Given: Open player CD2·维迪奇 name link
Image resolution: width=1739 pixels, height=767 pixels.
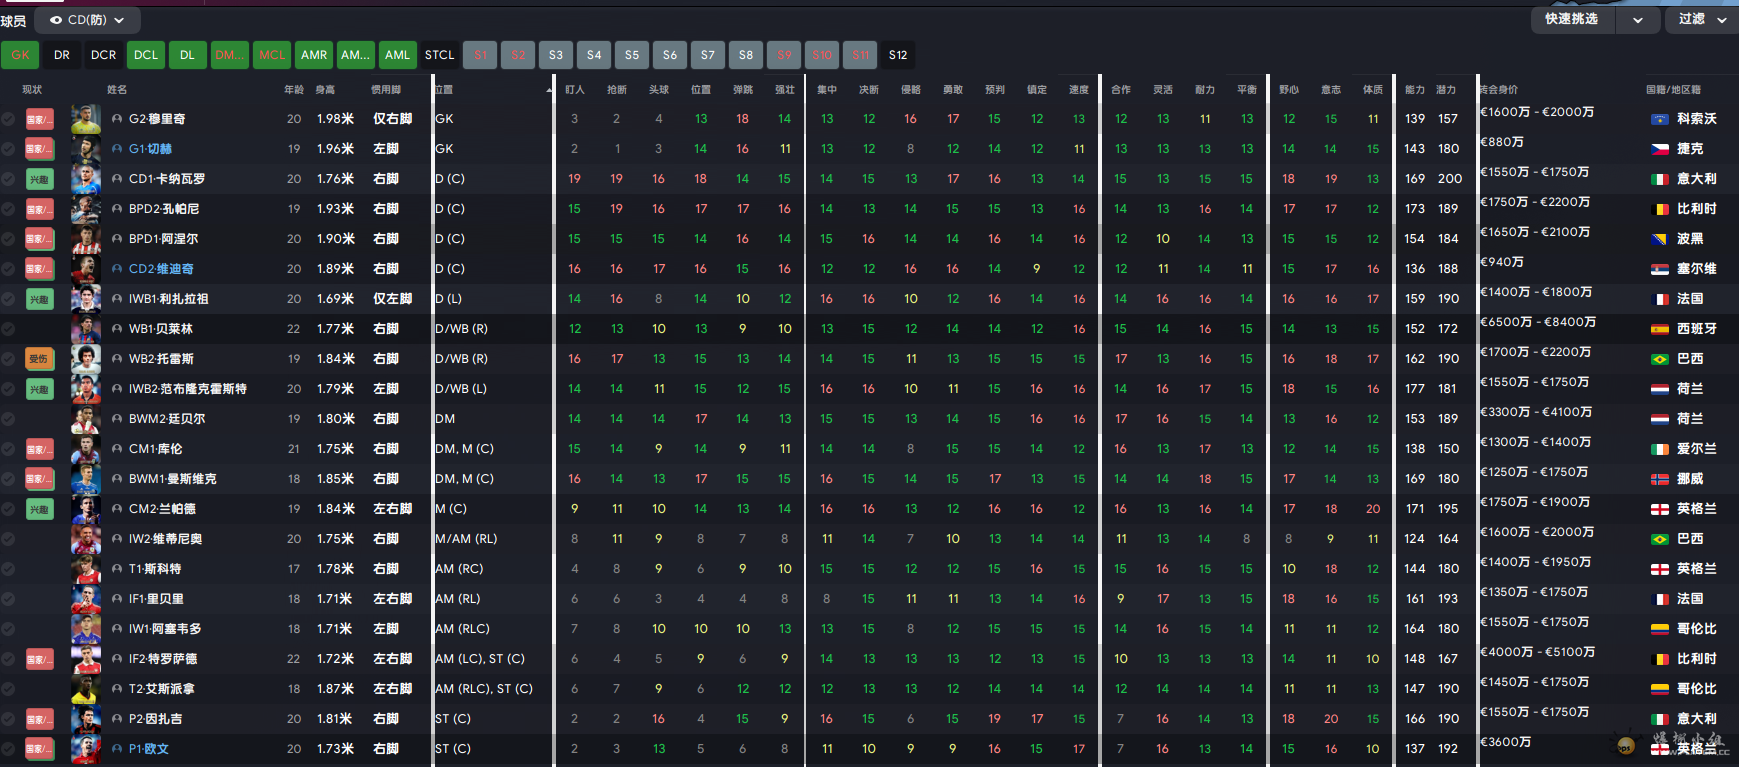Looking at the screenshot, I should pos(161,269).
